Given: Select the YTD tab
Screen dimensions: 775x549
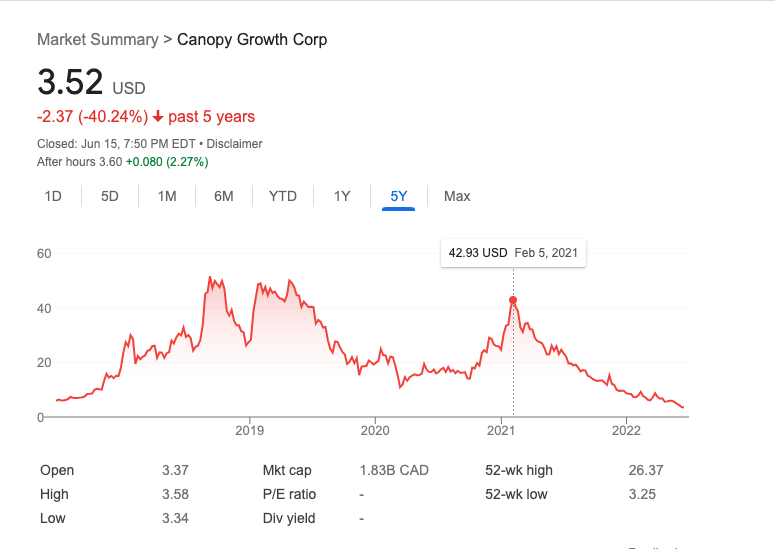Looking at the screenshot, I should click(283, 196).
